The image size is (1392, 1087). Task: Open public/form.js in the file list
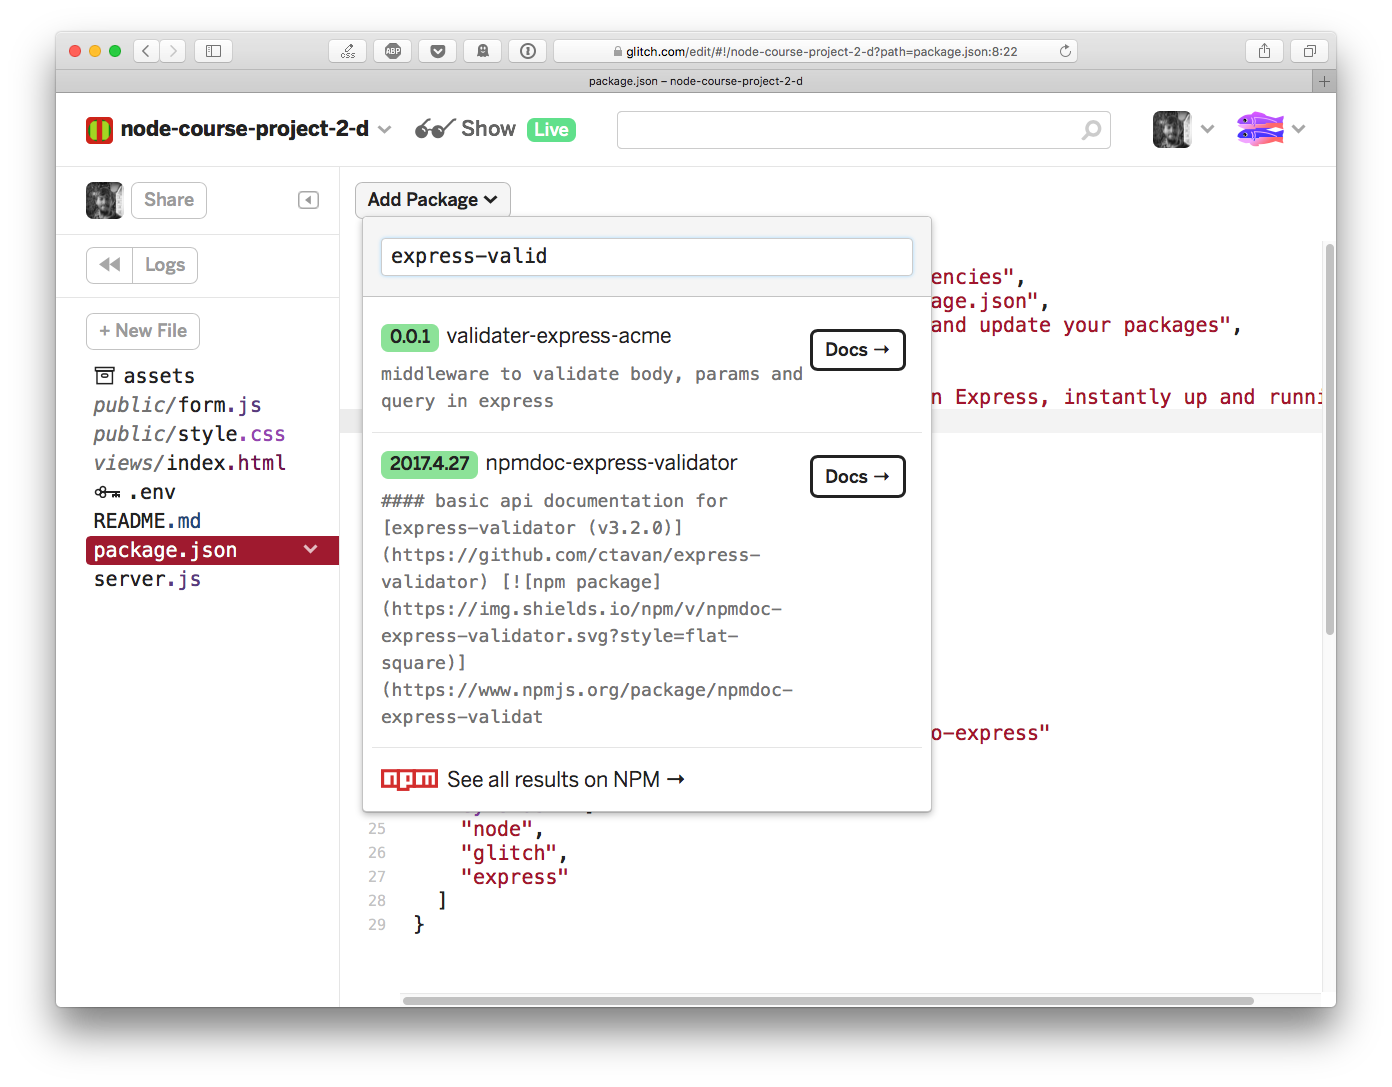click(x=177, y=405)
